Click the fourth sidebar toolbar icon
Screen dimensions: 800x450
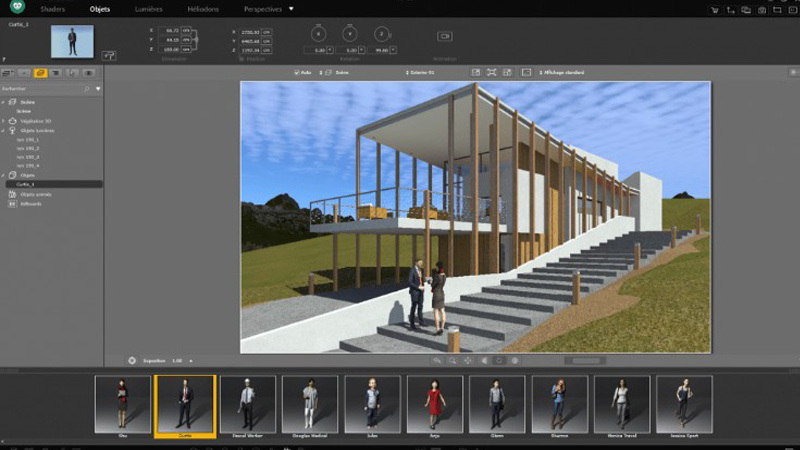point(56,73)
